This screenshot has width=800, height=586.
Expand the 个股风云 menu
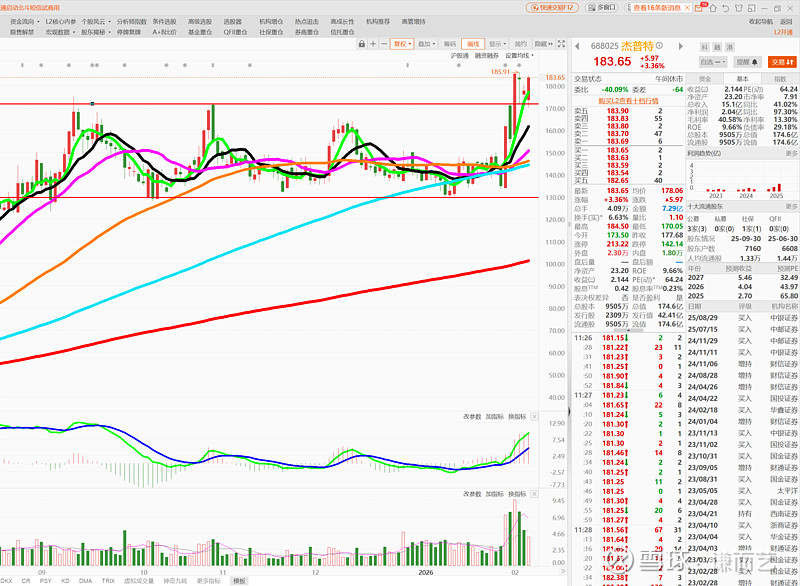pos(96,21)
